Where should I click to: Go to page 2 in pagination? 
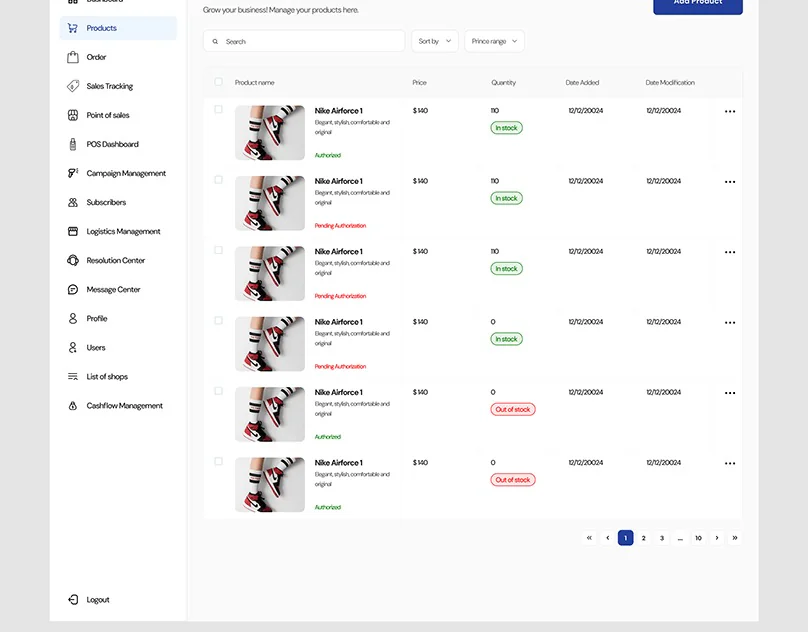(644, 538)
